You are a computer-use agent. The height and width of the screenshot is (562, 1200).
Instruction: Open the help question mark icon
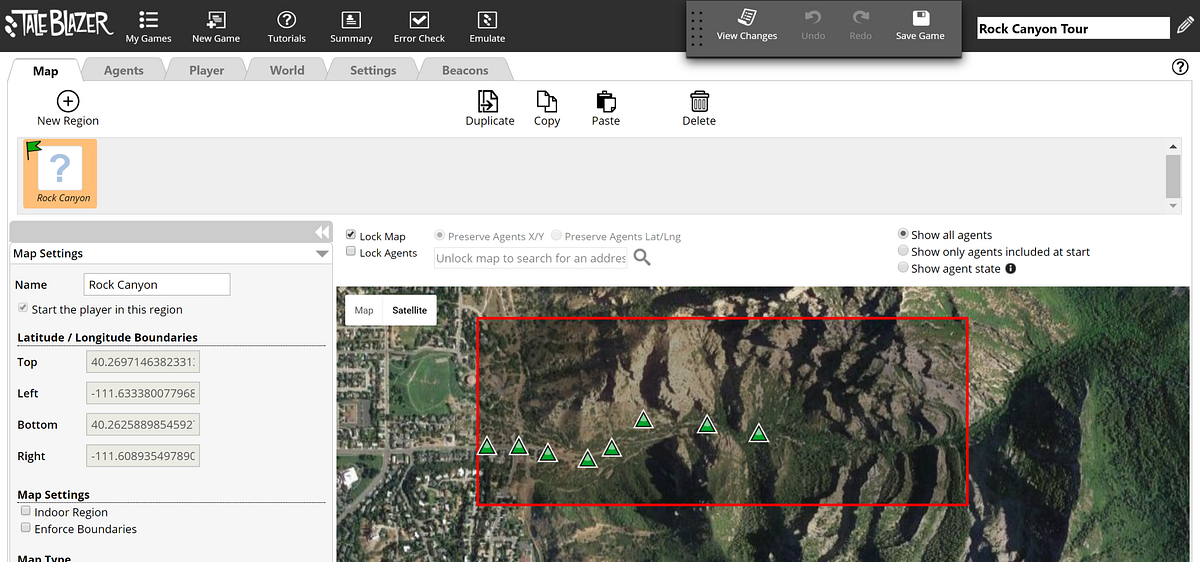pyautogui.click(x=1180, y=67)
